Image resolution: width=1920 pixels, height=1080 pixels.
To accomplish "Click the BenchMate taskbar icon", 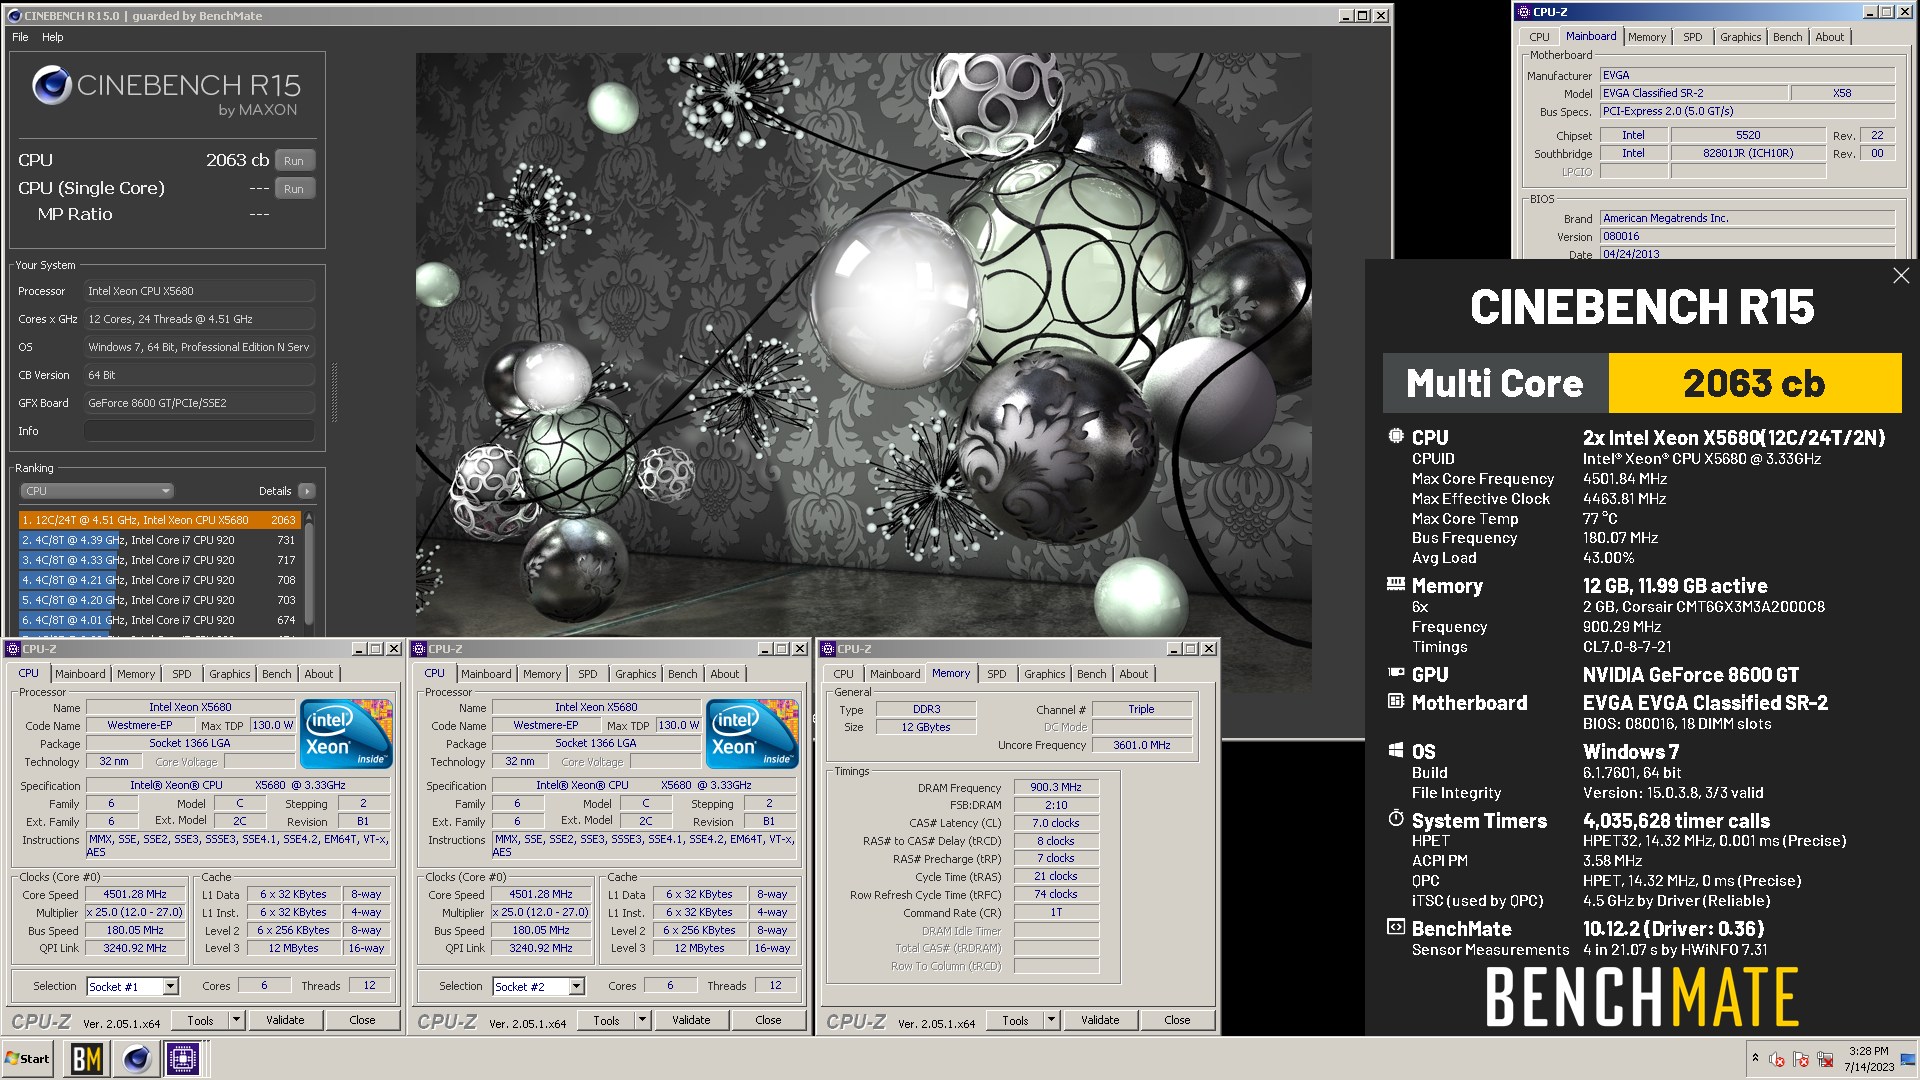I will [86, 1058].
